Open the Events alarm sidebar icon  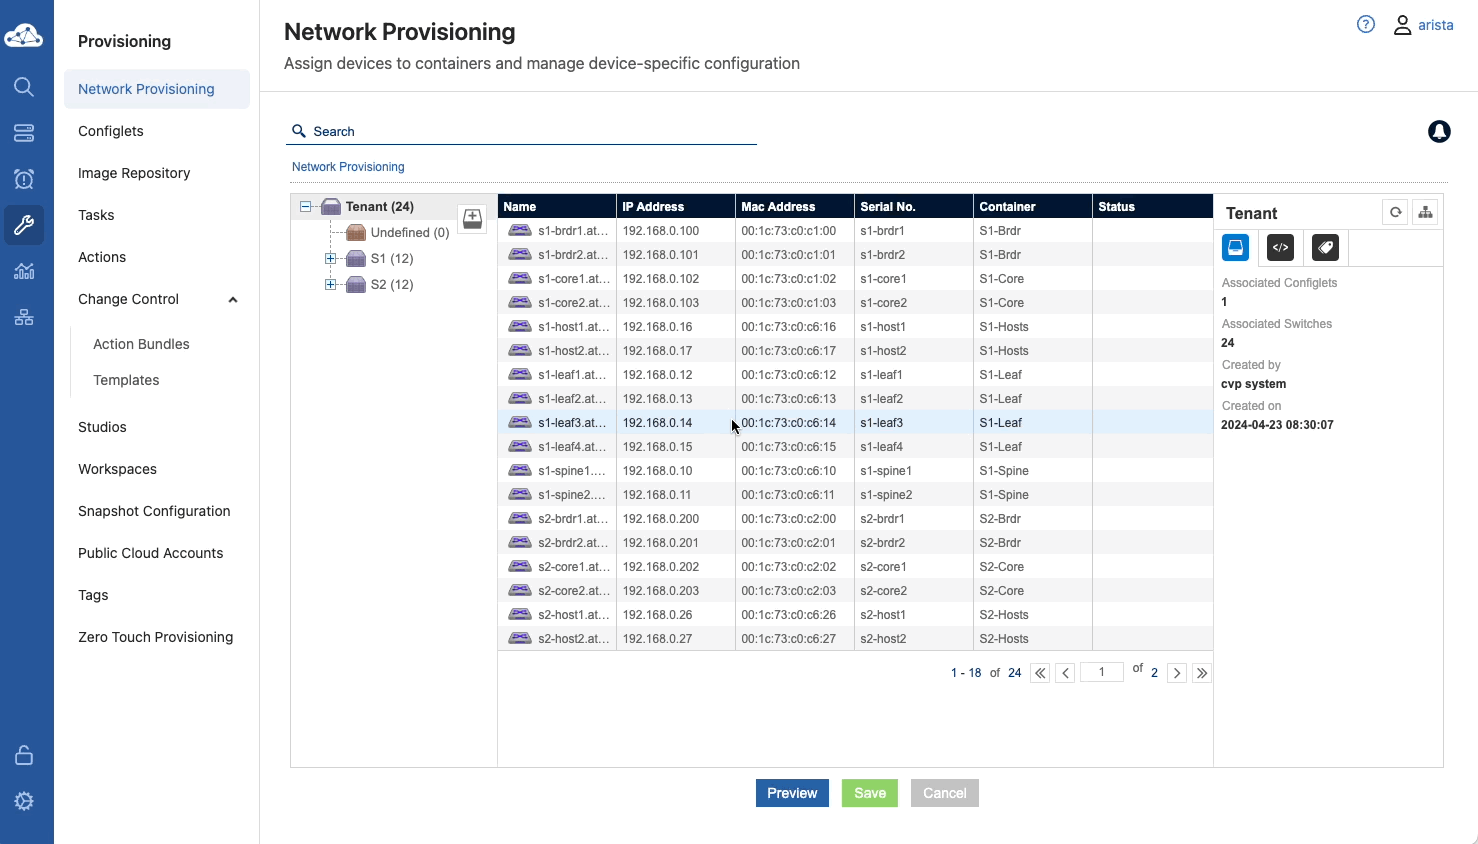24,179
